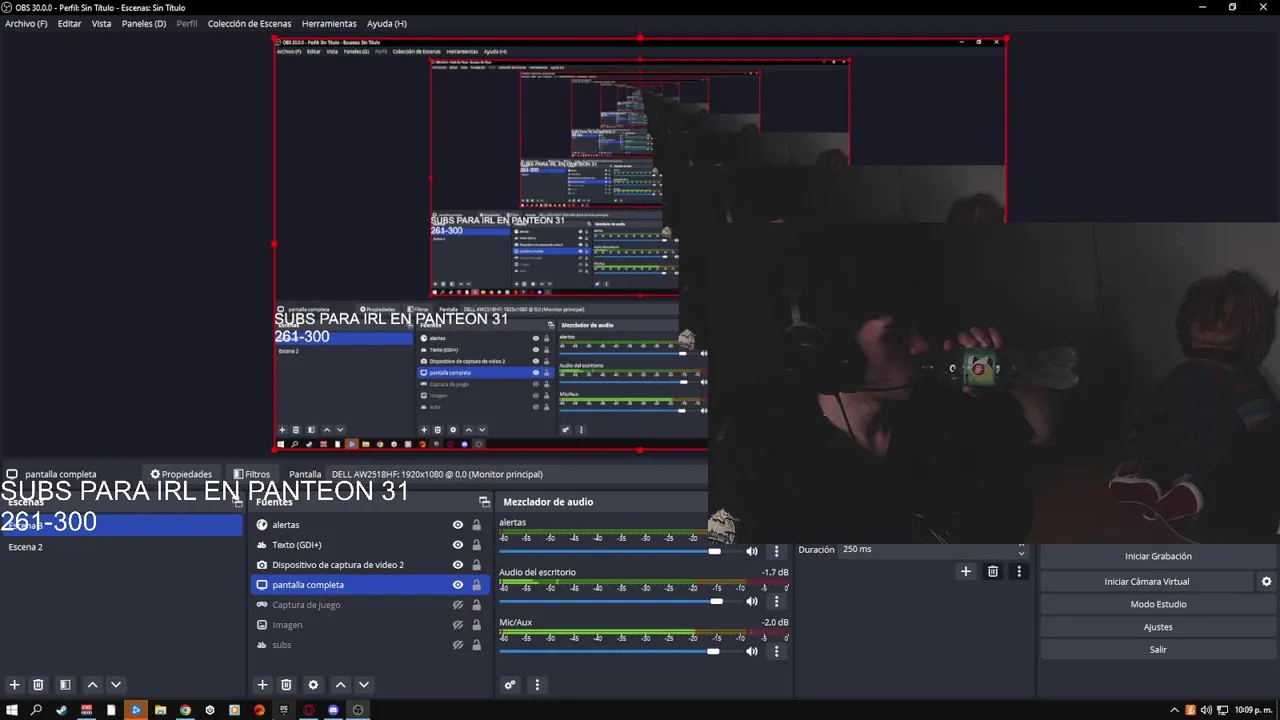Move selected source up in Fuentes

point(340,685)
